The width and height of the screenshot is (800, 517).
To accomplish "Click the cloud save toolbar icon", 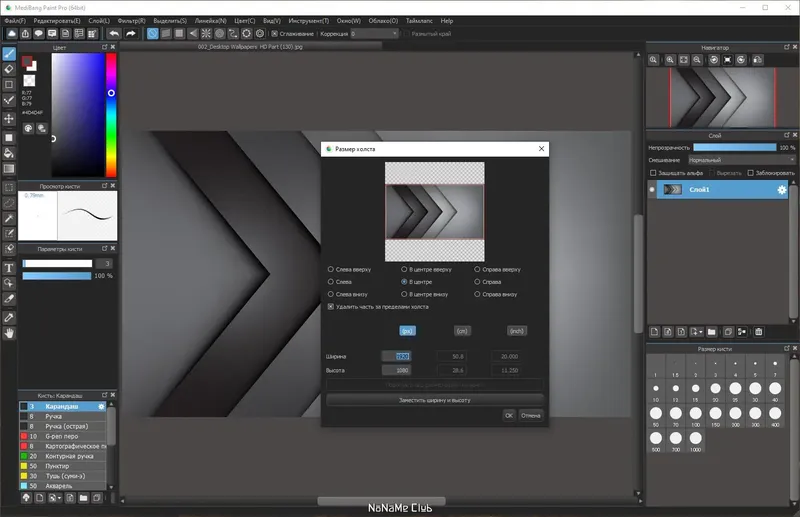I will (x=12, y=34).
